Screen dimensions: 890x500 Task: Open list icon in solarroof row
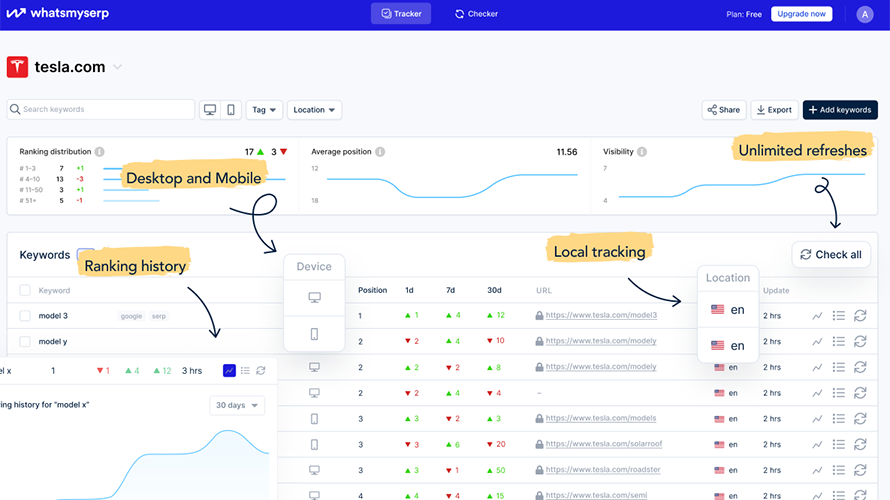click(839, 444)
